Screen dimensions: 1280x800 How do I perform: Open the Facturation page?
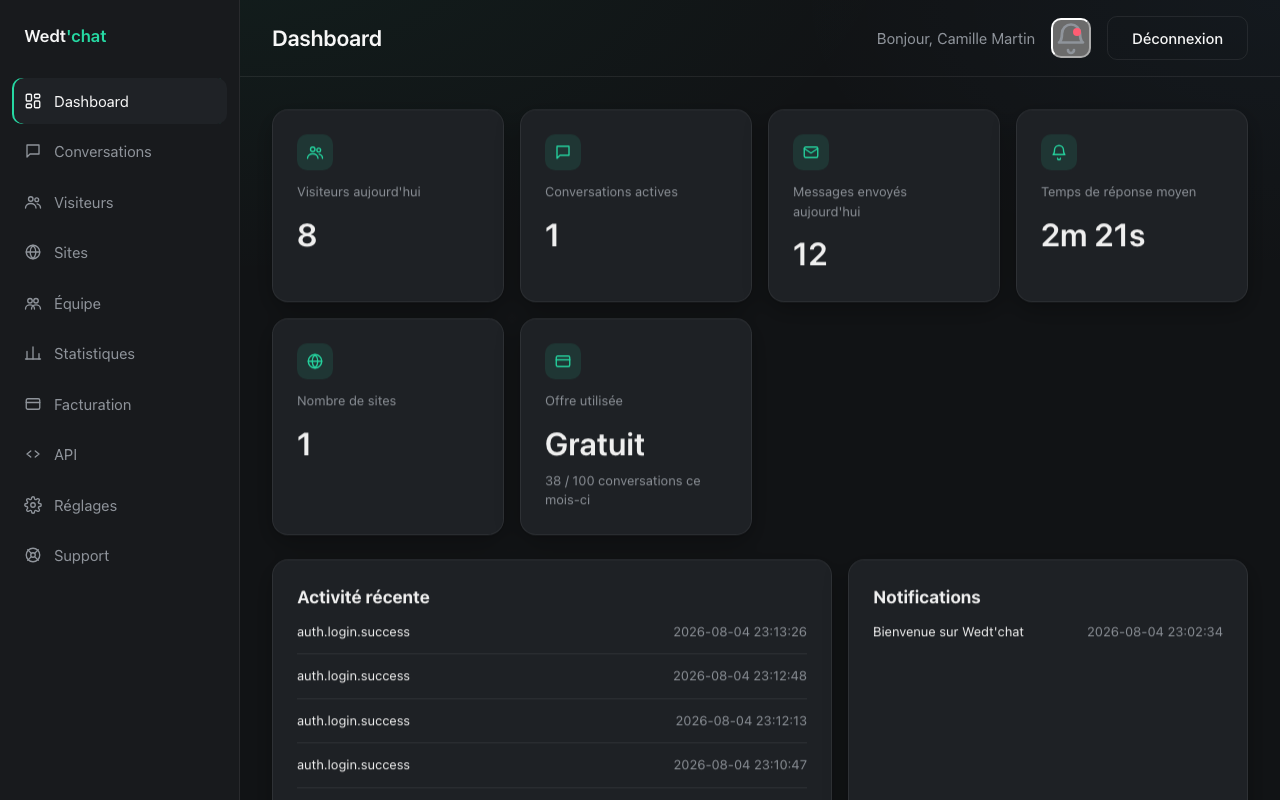(120, 404)
